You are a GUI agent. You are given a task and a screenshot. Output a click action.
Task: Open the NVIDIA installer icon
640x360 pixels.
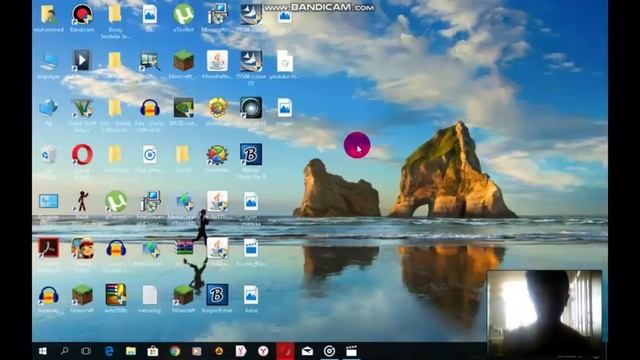coord(183,108)
